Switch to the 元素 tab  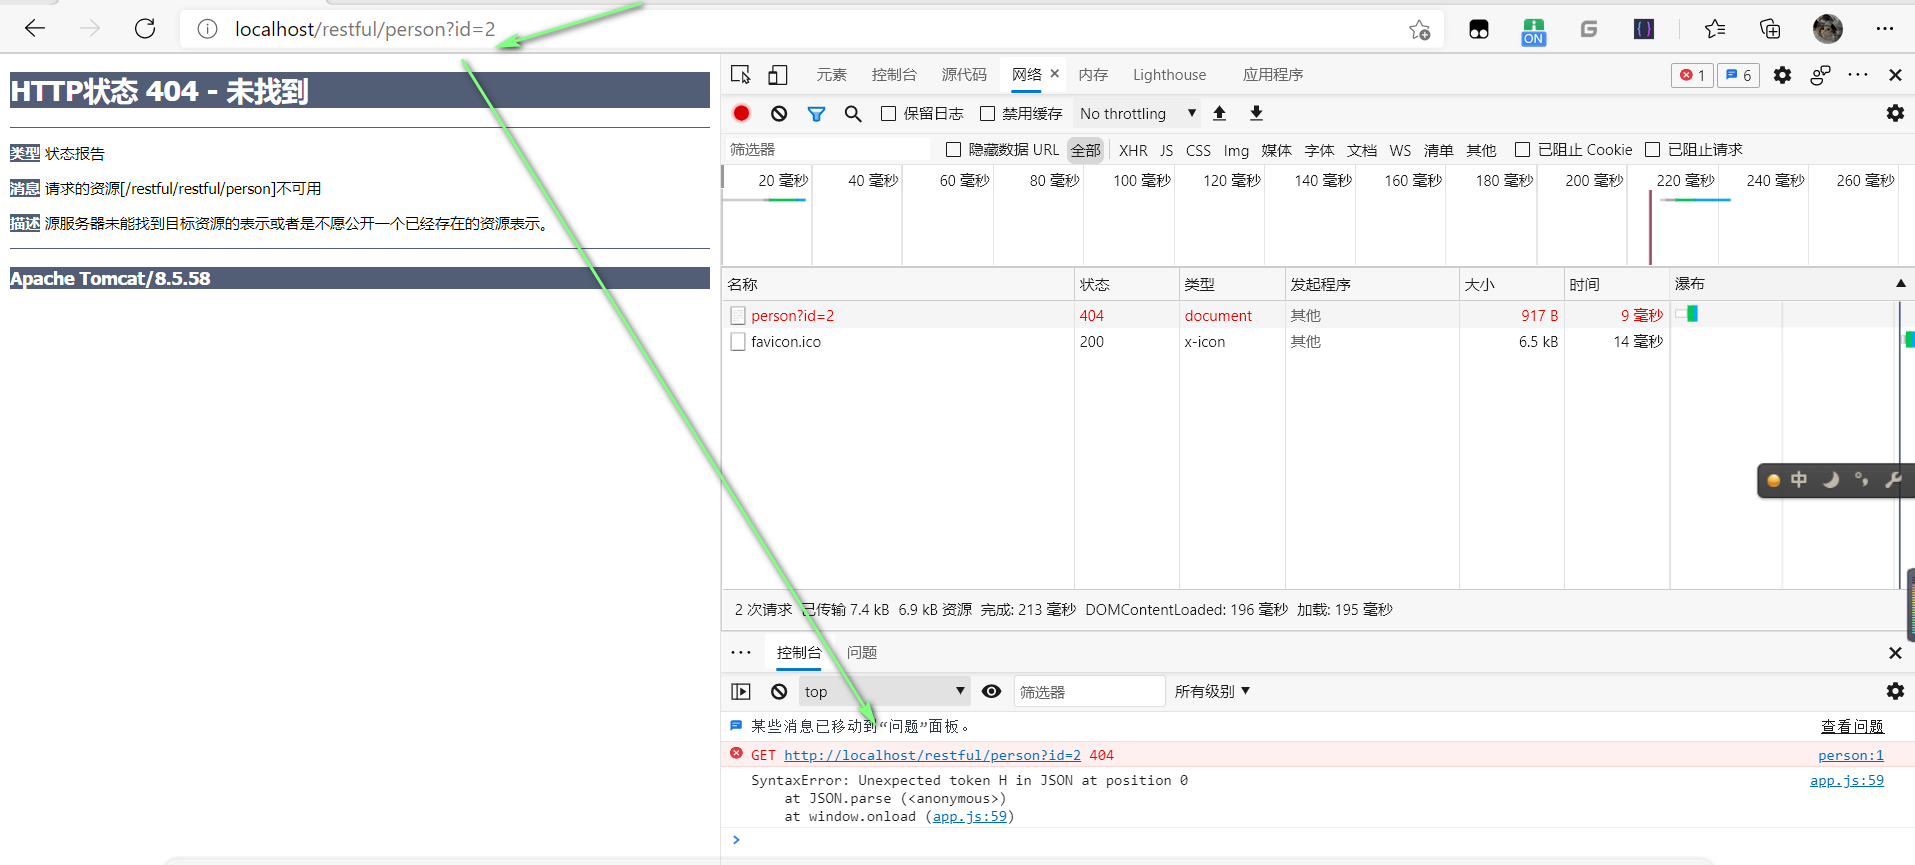[x=831, y=75]
